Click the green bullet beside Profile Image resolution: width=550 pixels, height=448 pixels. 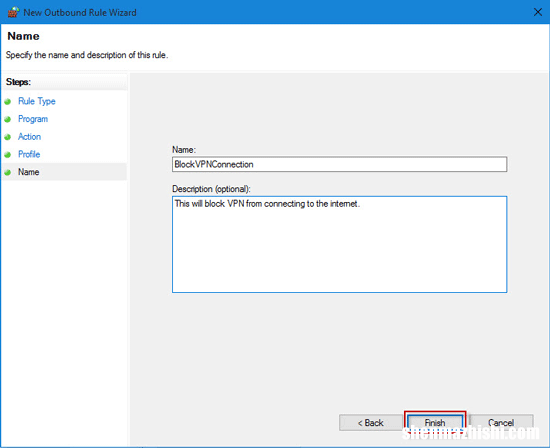click(x=8, y=154)
